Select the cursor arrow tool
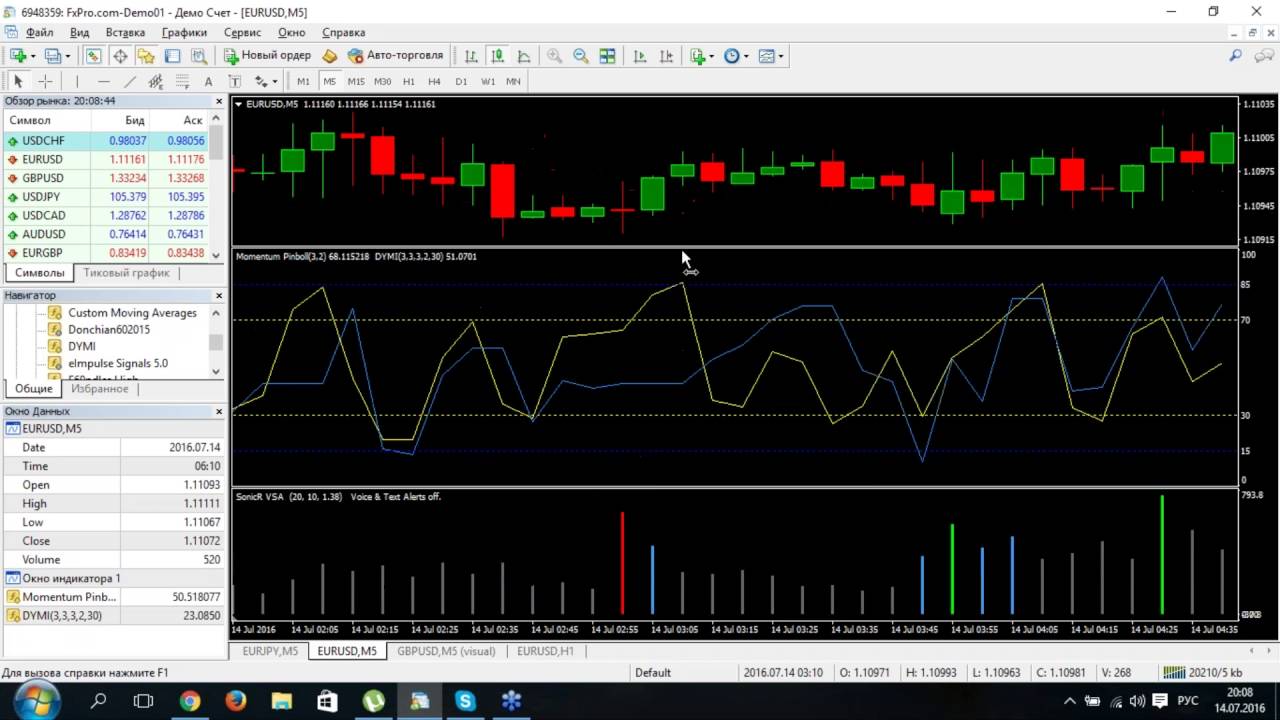The width and height of the screenshot is (1280, 720). [x=18, y=81]
